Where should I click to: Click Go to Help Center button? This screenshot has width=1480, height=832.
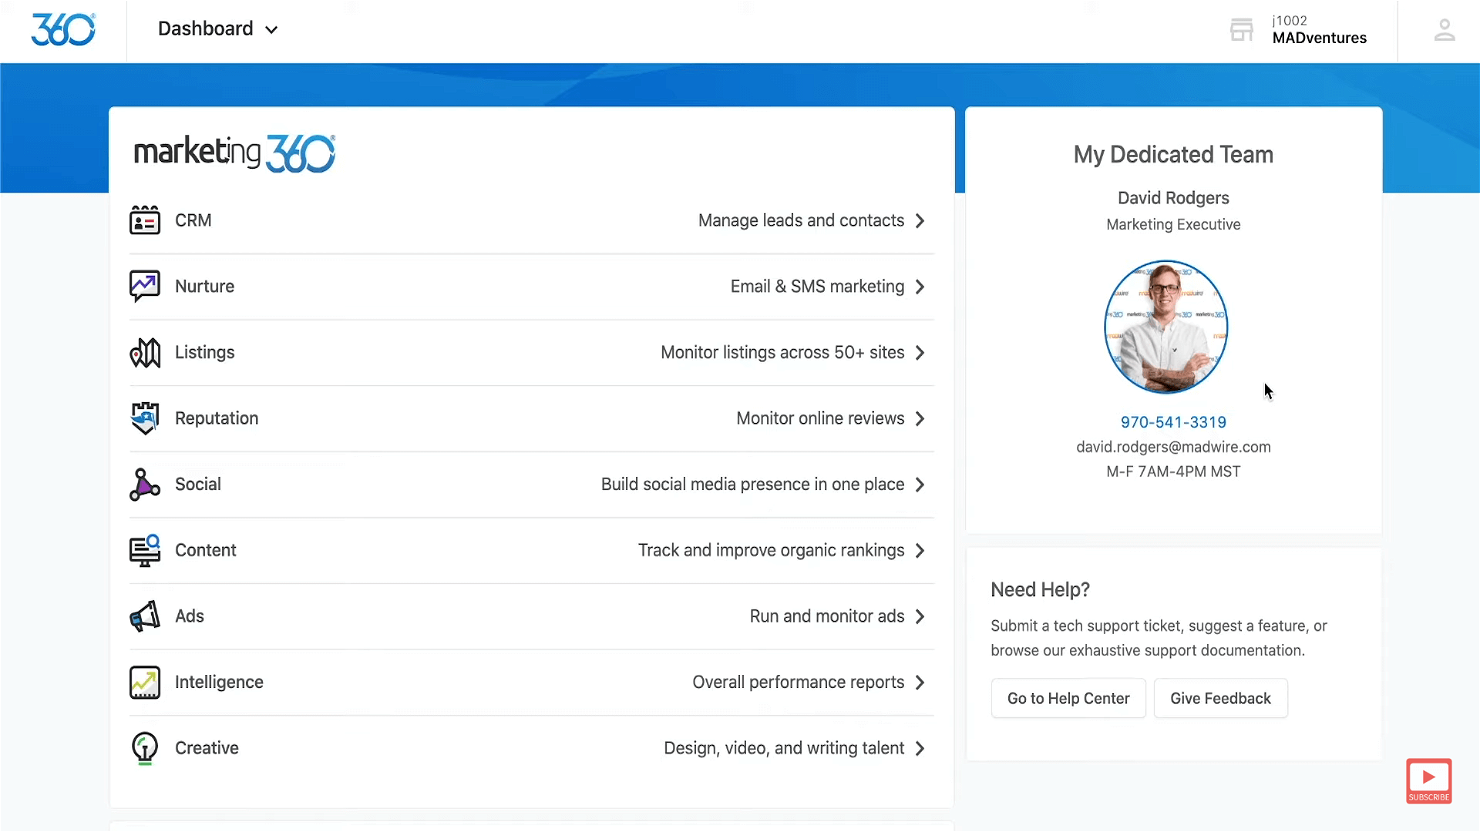1068,698
